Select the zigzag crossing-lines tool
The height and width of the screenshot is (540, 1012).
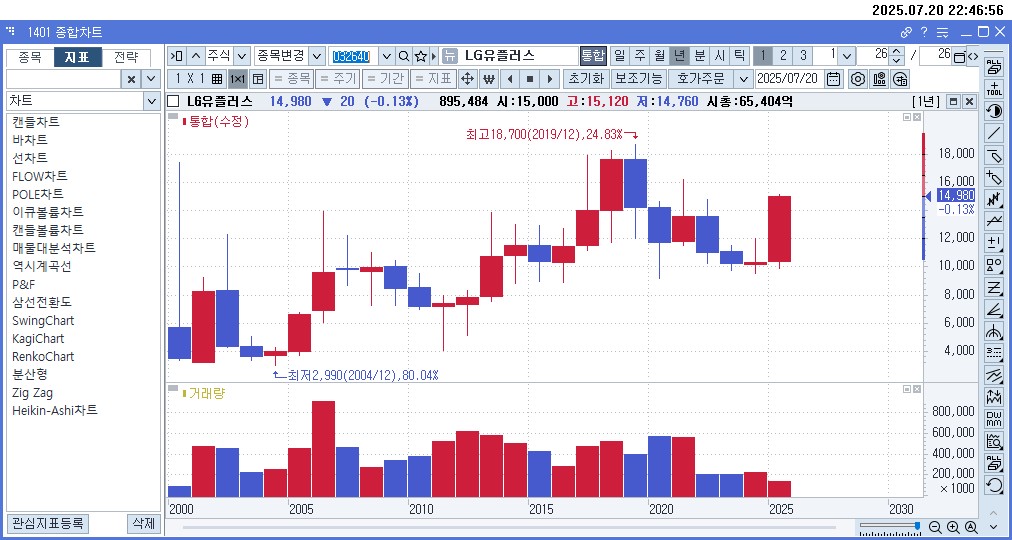pyautogui.click(x=994, y=199)
